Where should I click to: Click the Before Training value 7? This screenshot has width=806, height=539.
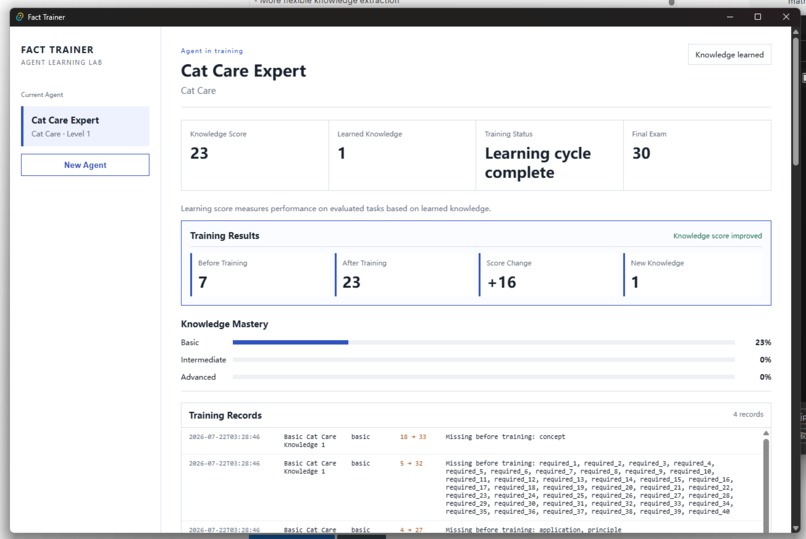pyautogui.click(x=203, y=282)
